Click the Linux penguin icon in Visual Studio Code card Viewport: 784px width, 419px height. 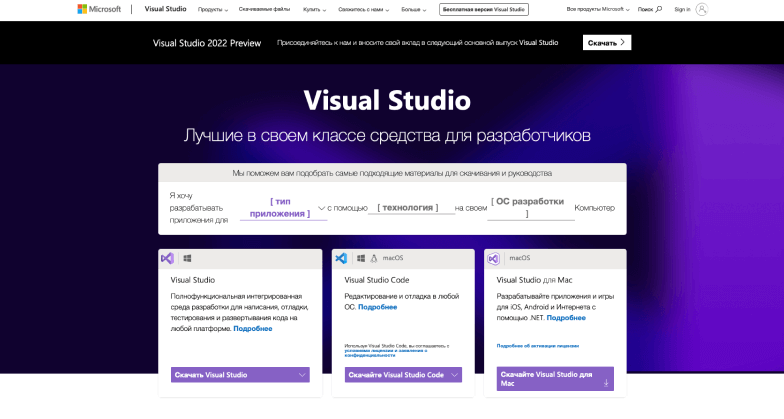[374, 258]
